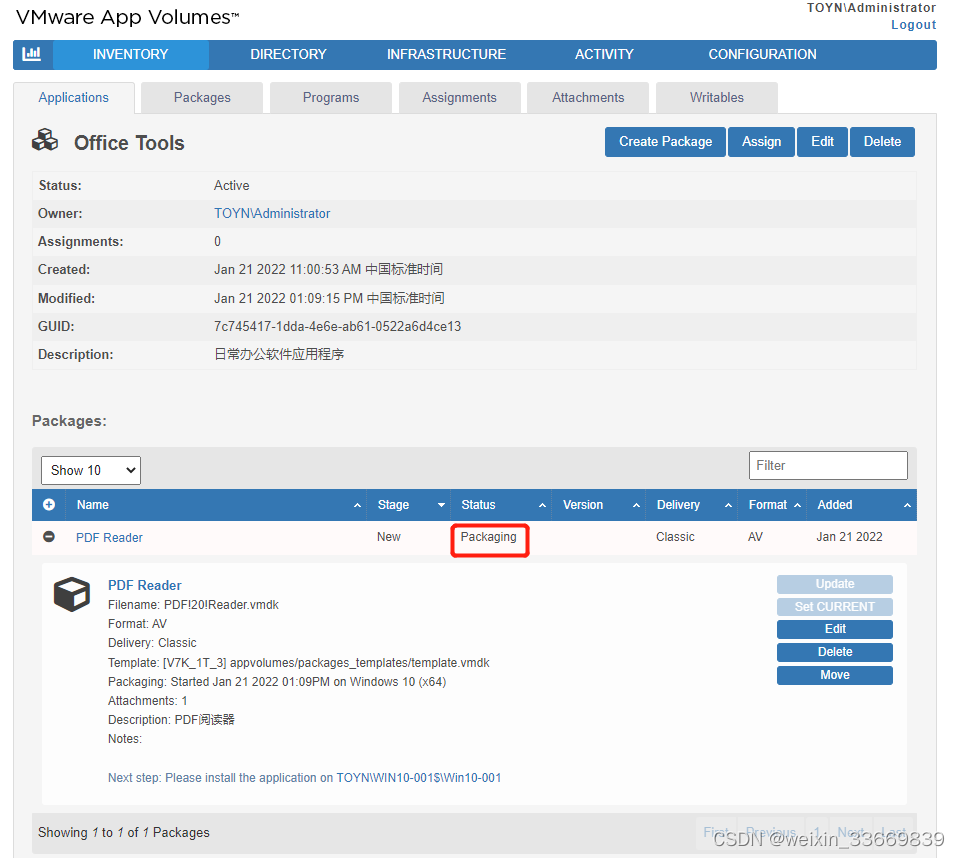Click the package Delete button above Move
Screen dimensions: 960x858
[834, 652]
